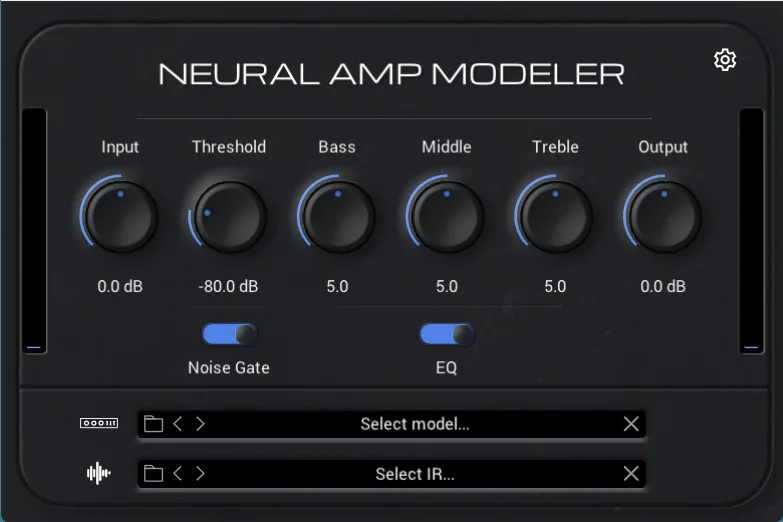Click the Bass knob
Image resolution: width=783 pixels, height=522 pixels.
pyautogui.click(x=338, y=216)
